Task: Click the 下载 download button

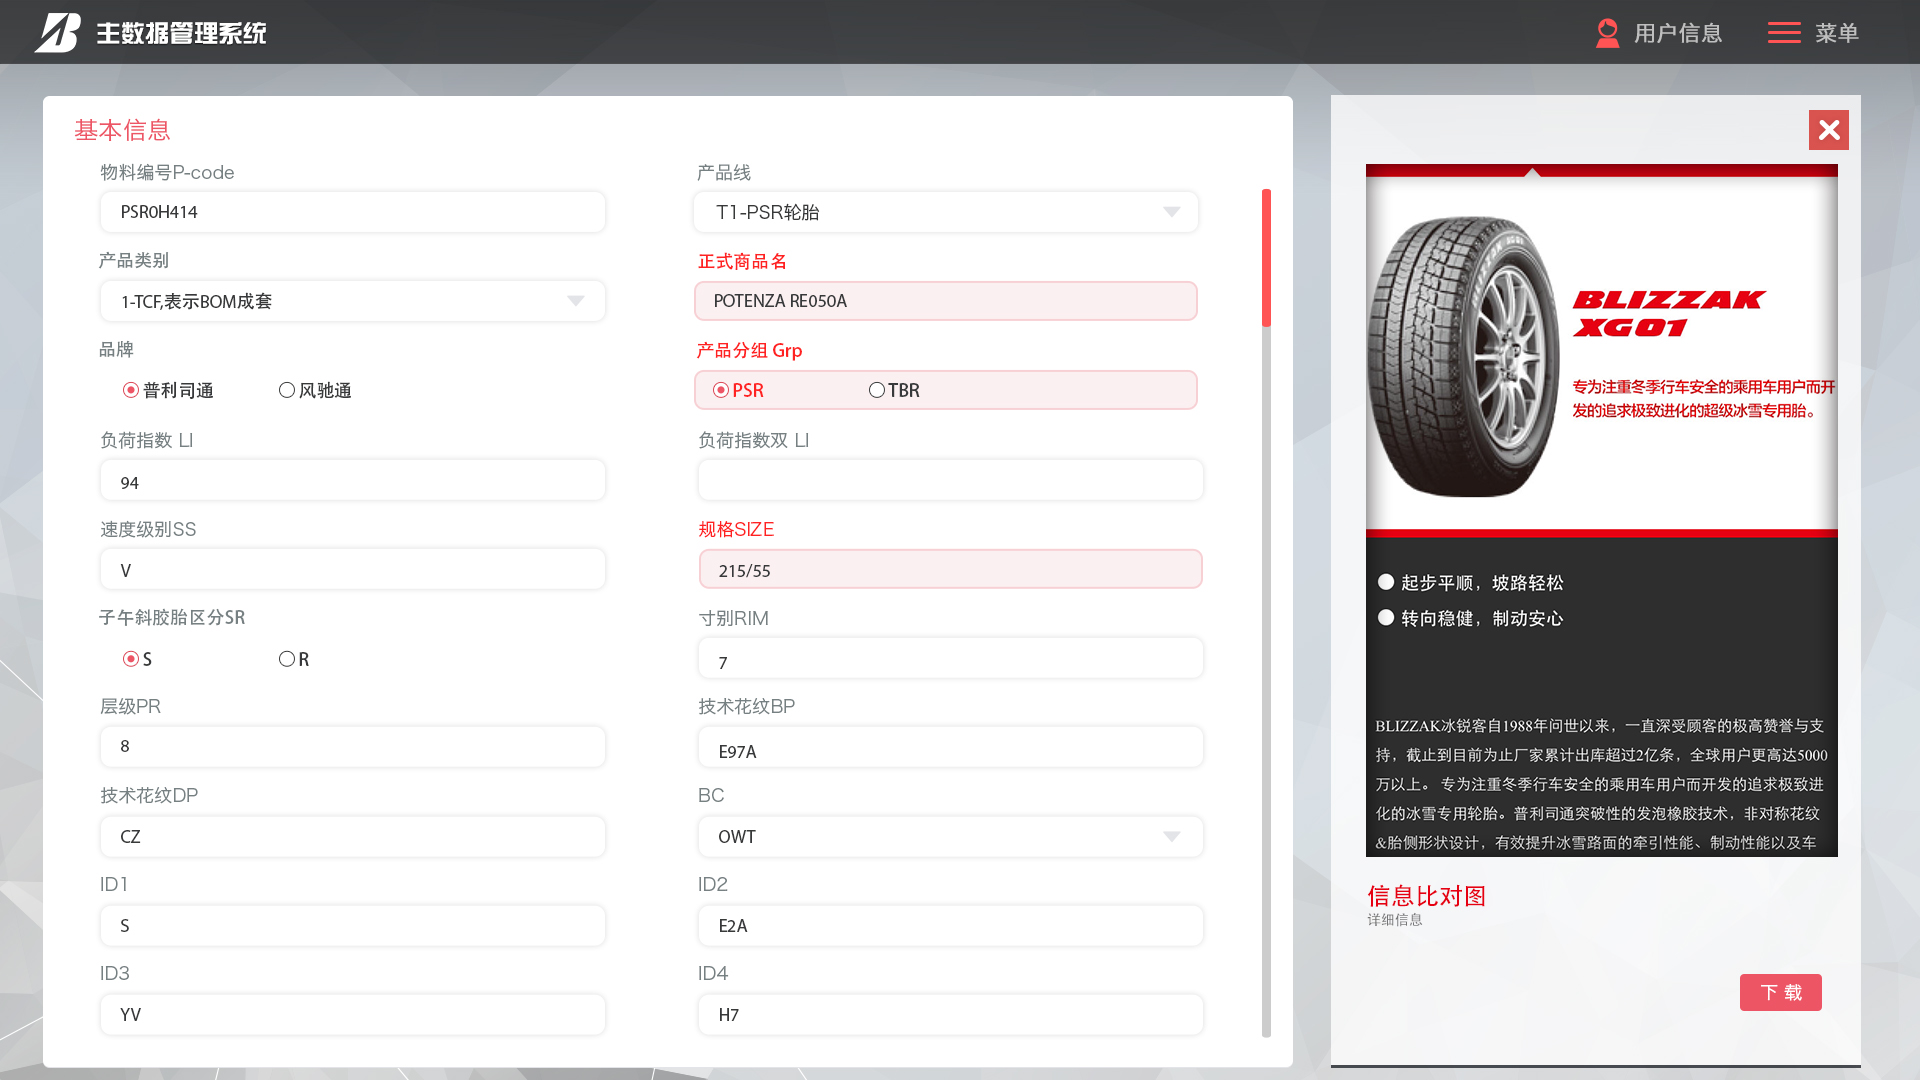Action: 1781,992
